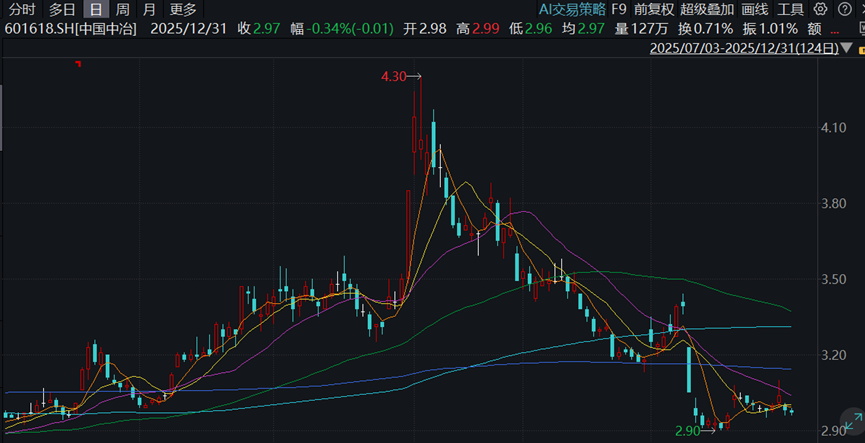Click the high price 高2.99

coord(478,29)
